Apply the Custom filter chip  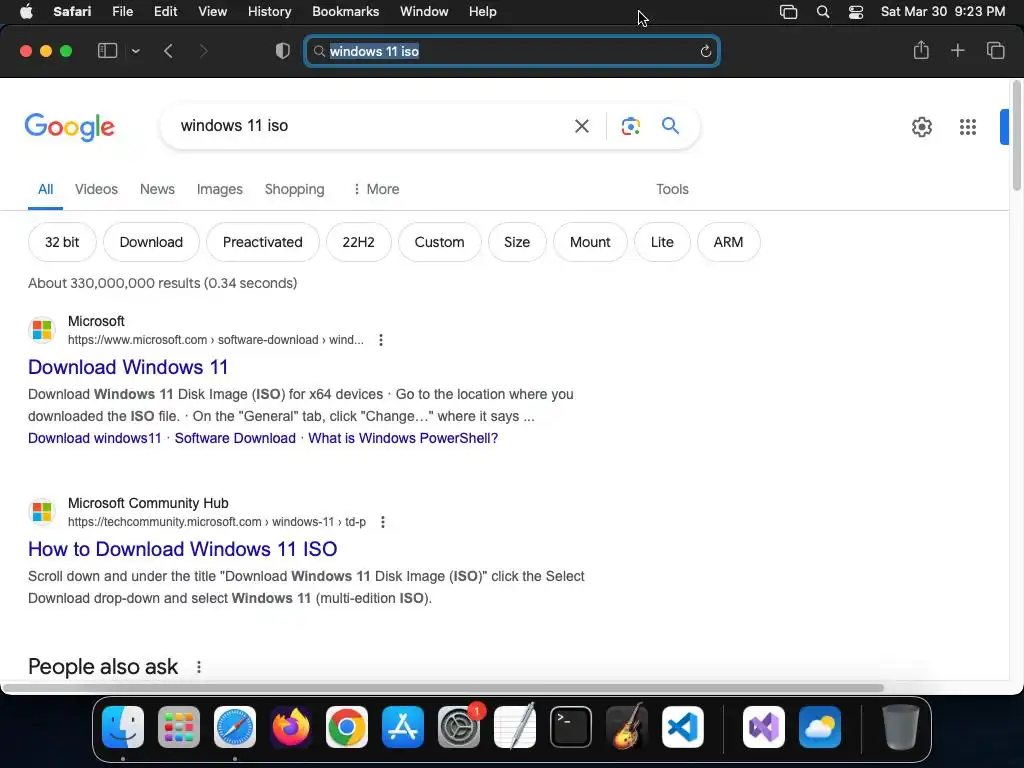440,242
